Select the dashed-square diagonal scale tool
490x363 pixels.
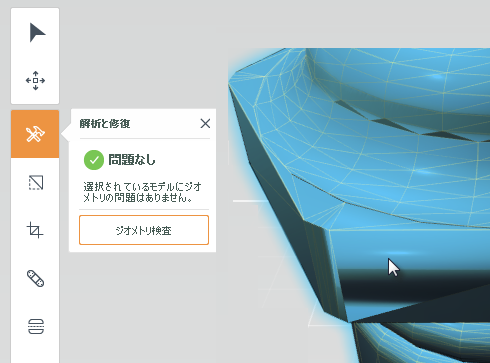35,182
